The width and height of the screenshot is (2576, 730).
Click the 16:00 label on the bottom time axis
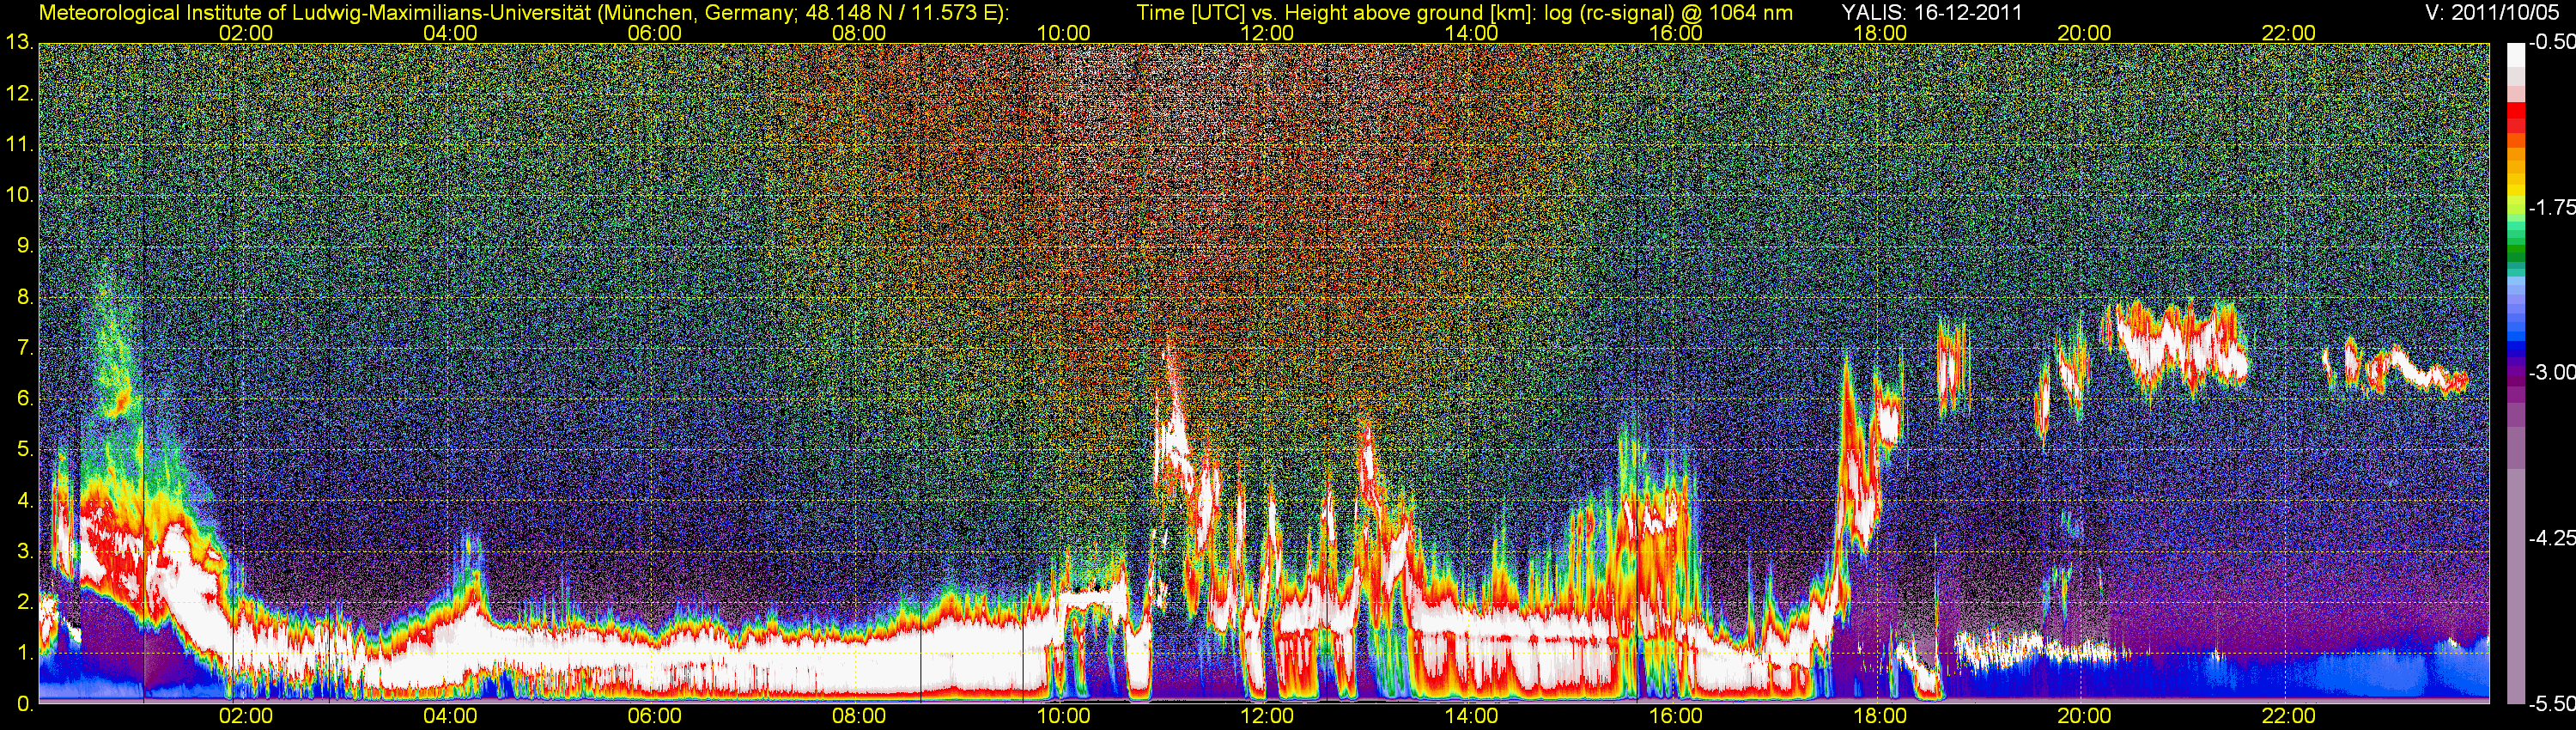click(x=1676, y=716)
